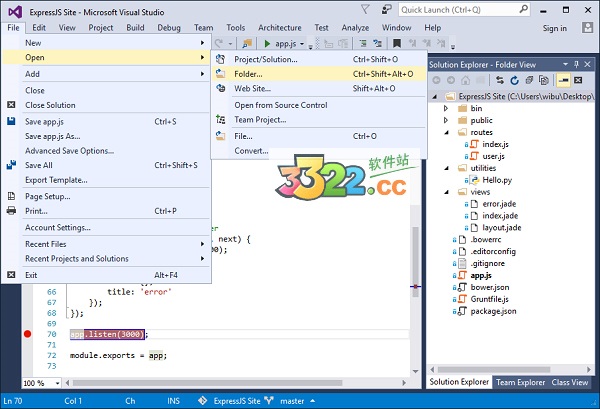The image size is (600, 409).
Task: Open the Edit menu
Action: pos(39,28)
